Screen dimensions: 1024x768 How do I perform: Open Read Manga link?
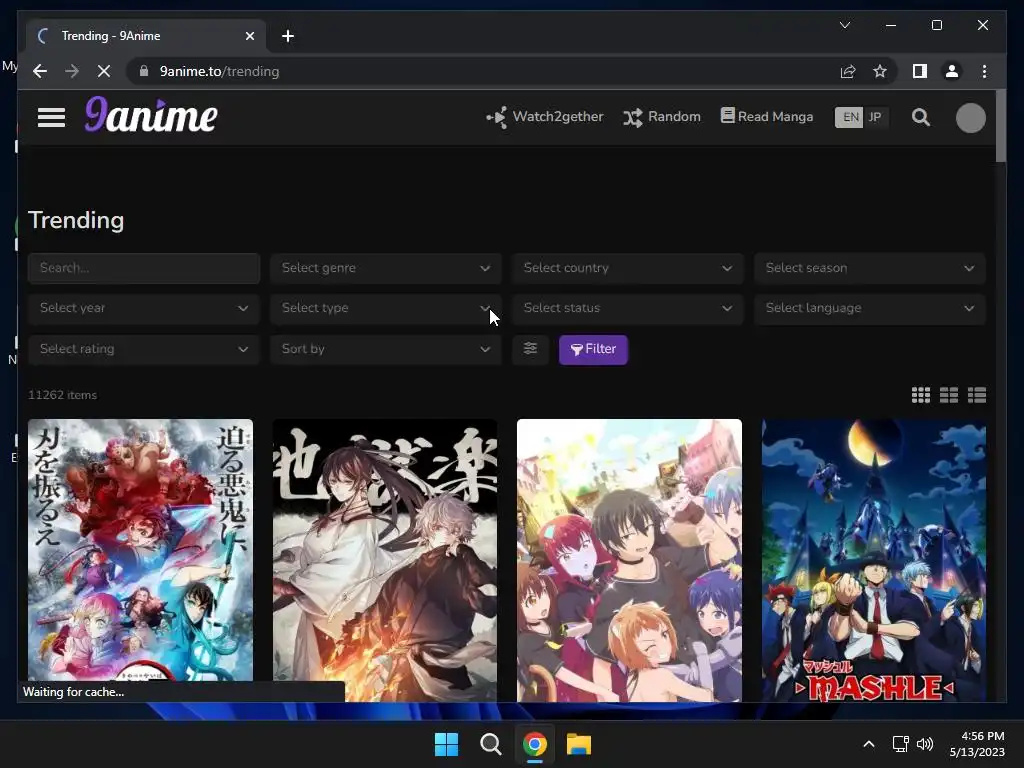pyautogui.click(x=767, y=116)
